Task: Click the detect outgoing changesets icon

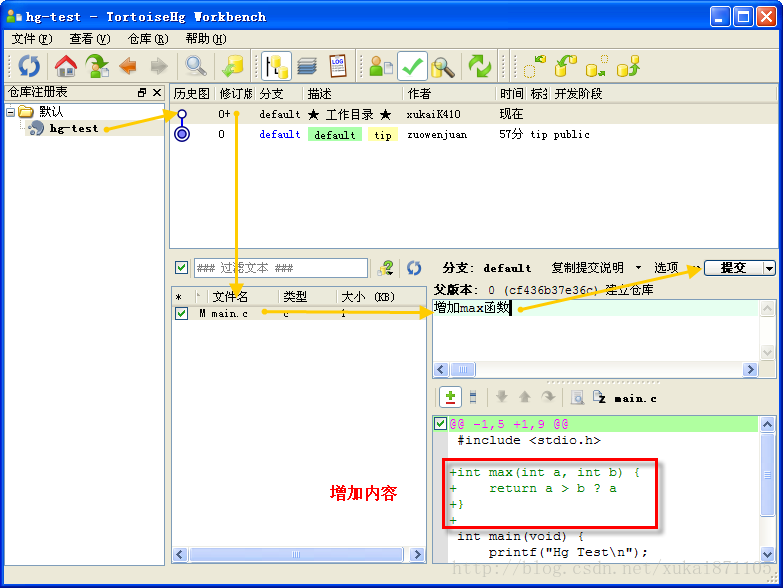Action: point(597,65)
